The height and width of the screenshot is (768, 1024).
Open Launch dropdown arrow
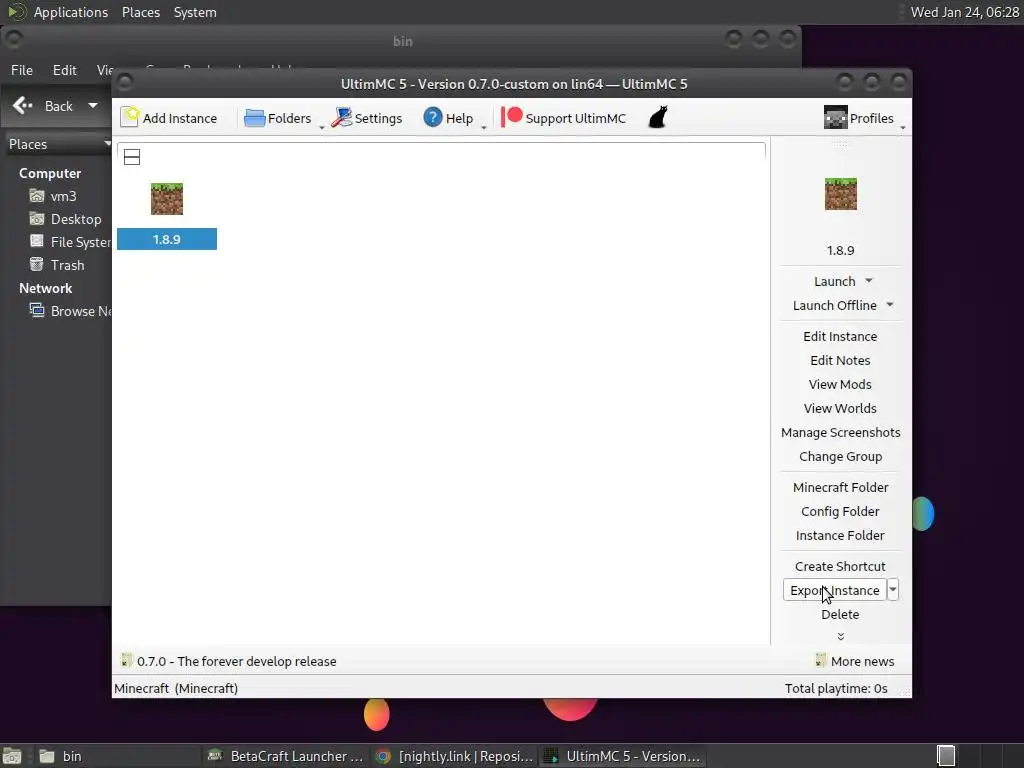pos(869,281)
